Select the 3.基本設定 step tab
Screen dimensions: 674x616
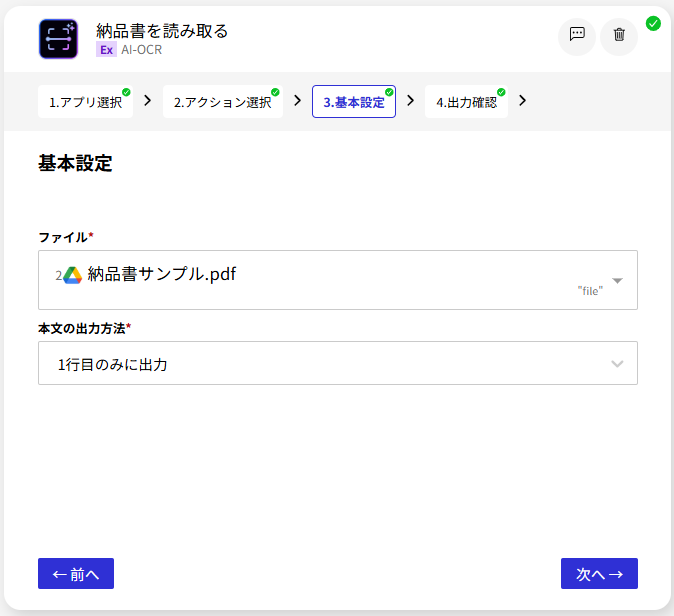(354, 102)
